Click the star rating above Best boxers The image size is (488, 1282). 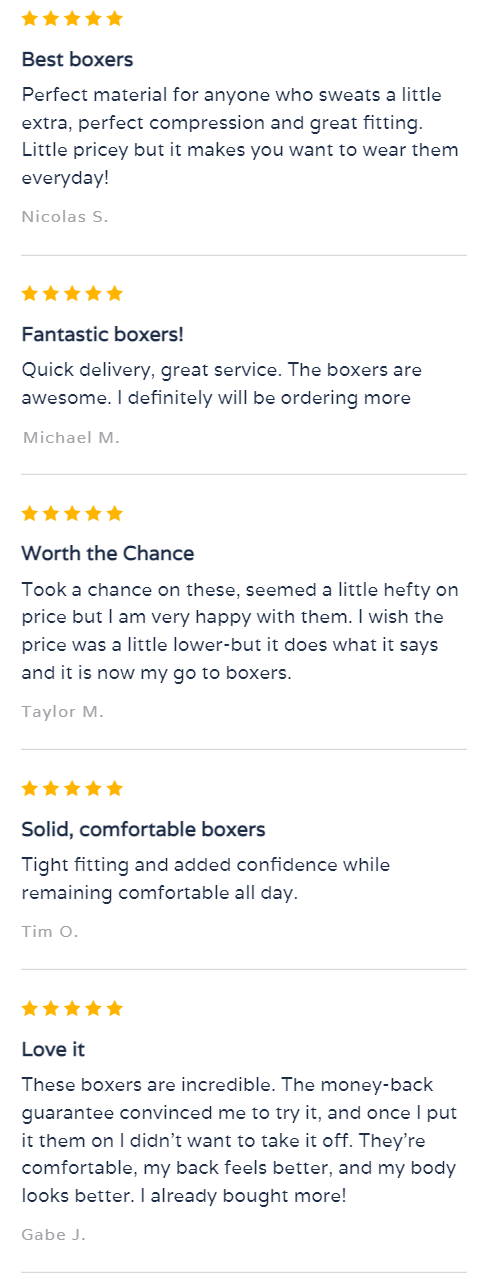coord(72,18)
